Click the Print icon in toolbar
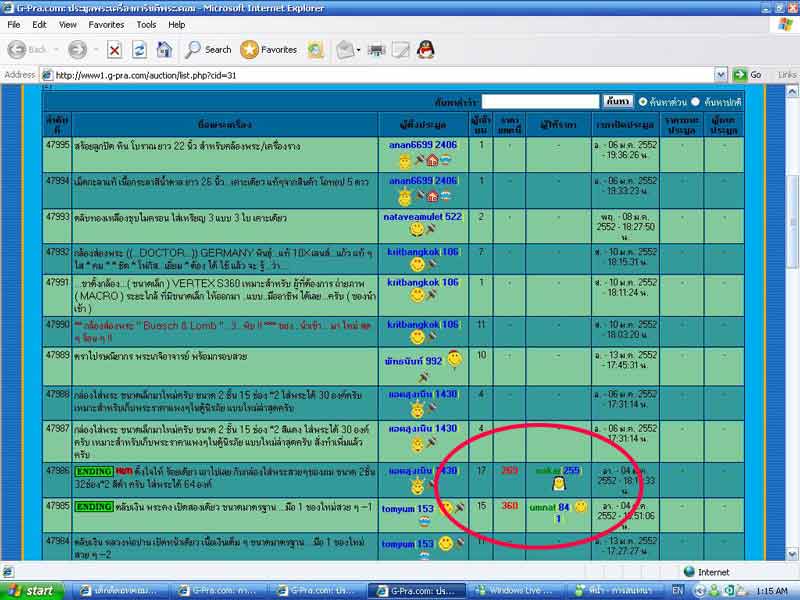Image resolution: width=800 pixels, height=600 pixels. coord(377,49)
